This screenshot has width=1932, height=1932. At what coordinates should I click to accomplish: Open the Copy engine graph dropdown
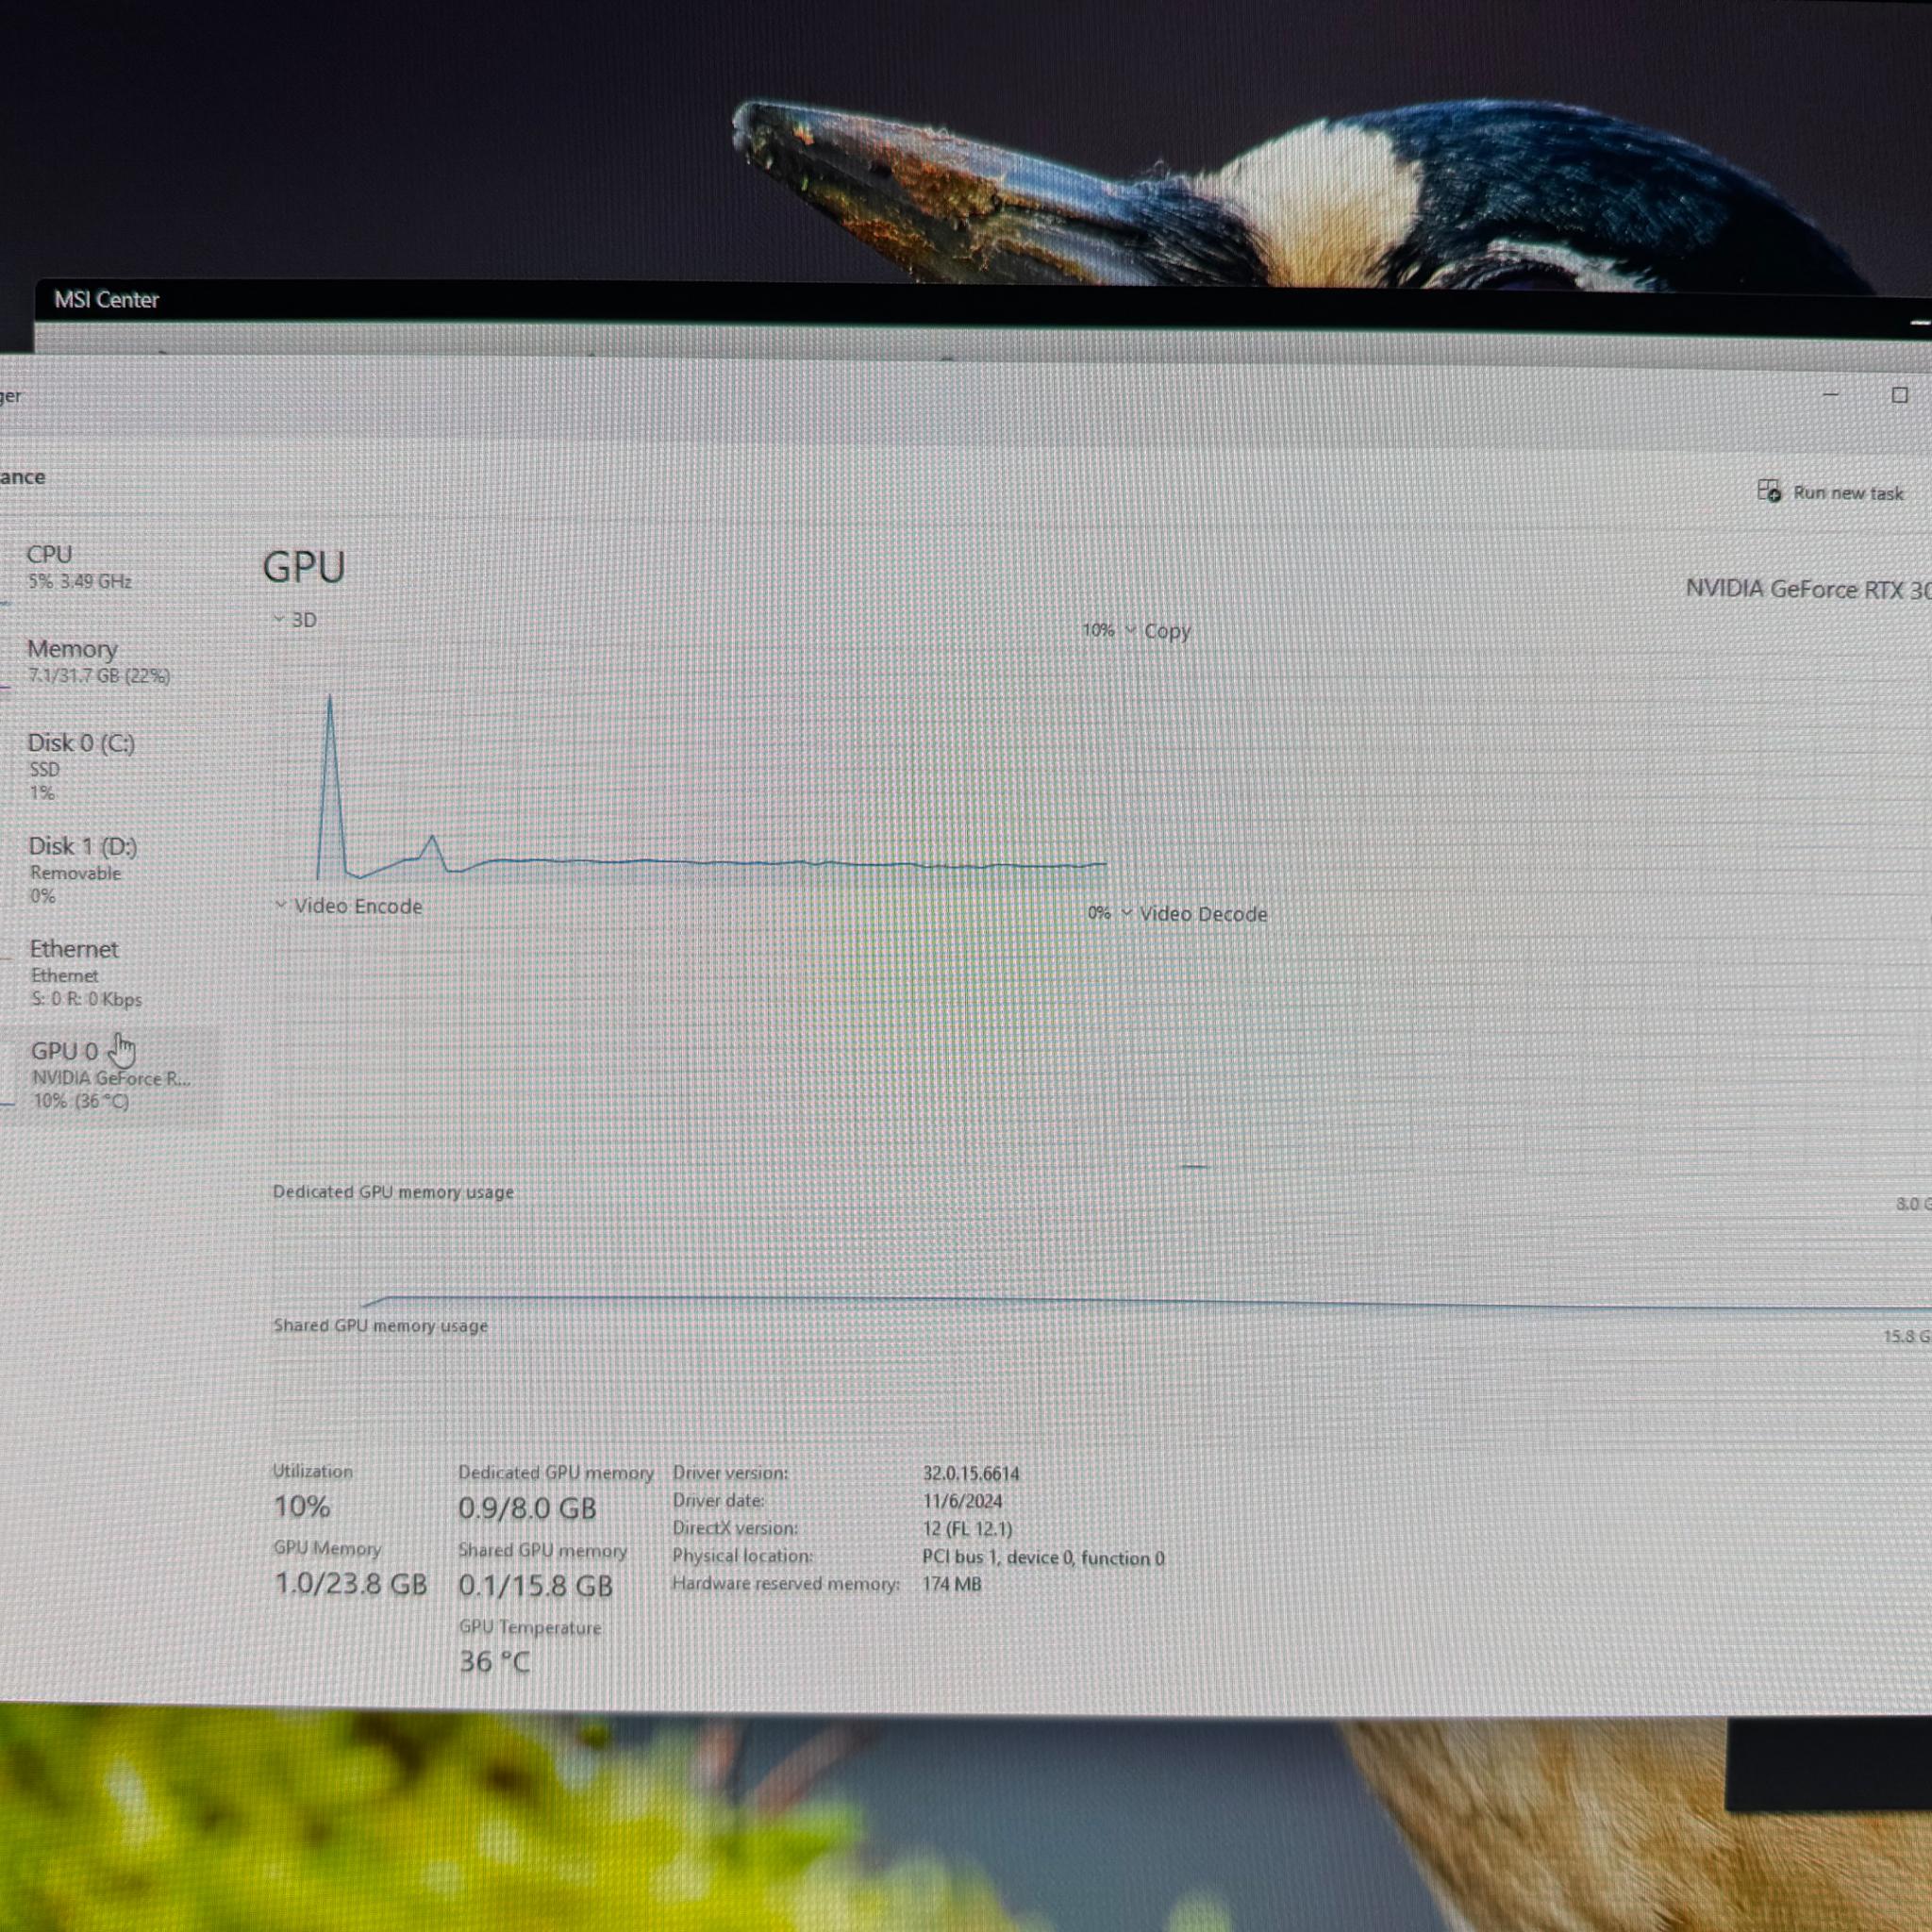click(x=1159, y=631)
